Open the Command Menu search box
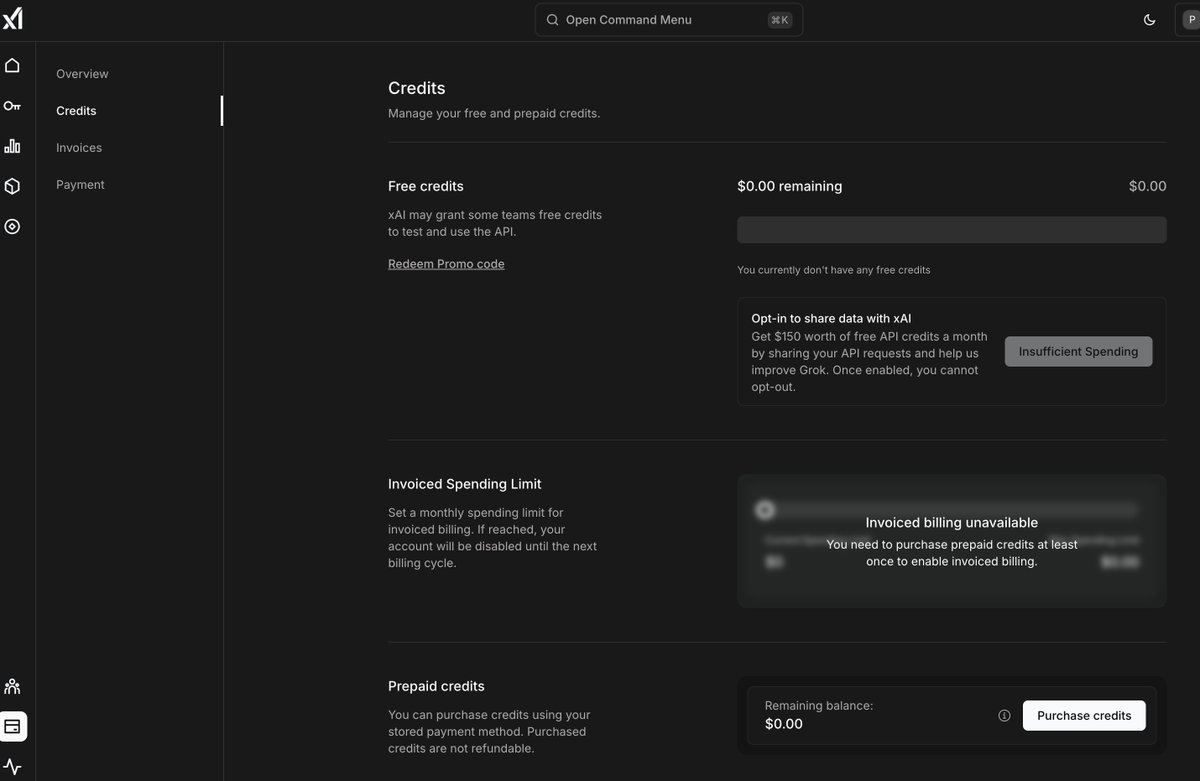 pyautogui.click(x=669, y=20)
